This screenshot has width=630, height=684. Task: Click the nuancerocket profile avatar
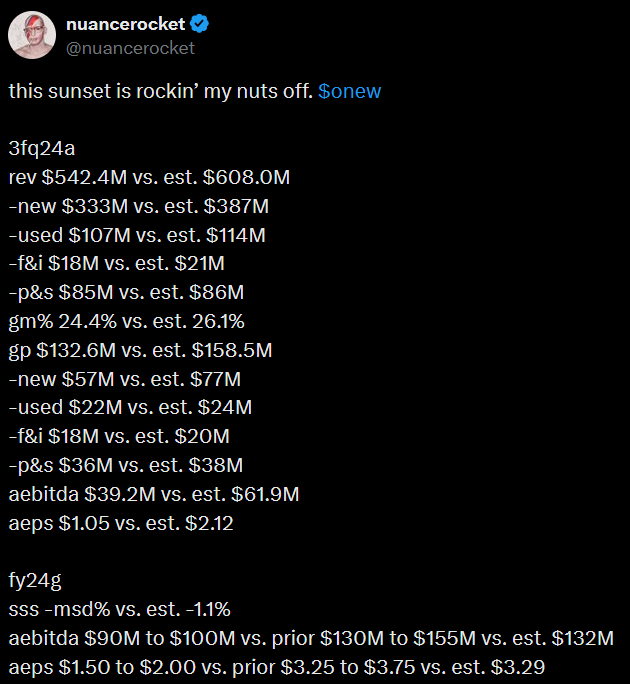(x=31, y=37)
